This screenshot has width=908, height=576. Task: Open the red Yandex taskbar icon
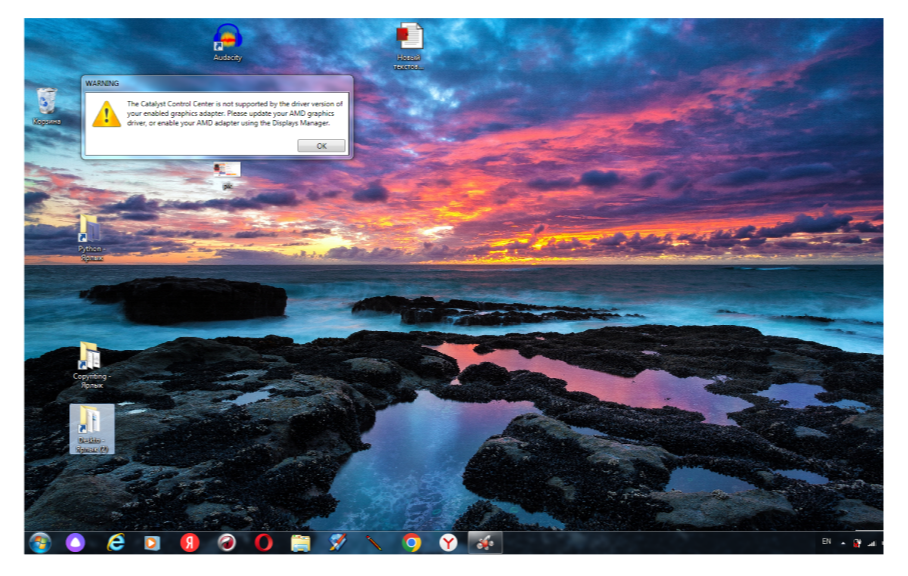189,543
